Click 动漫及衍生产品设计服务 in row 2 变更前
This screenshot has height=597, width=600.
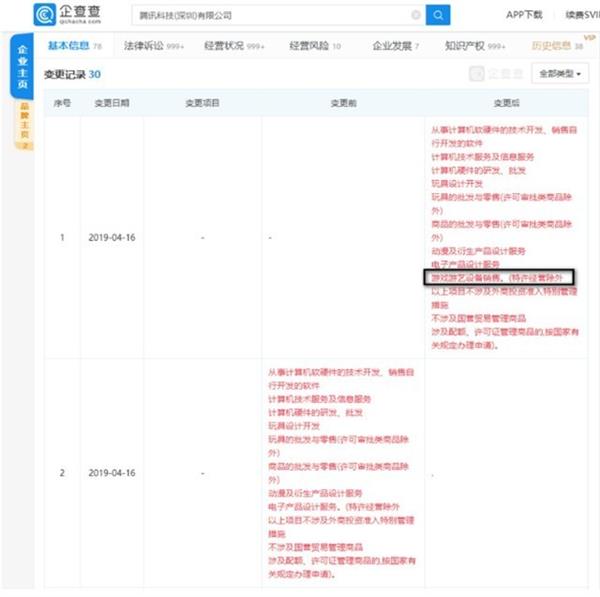(x=315, y=493)
